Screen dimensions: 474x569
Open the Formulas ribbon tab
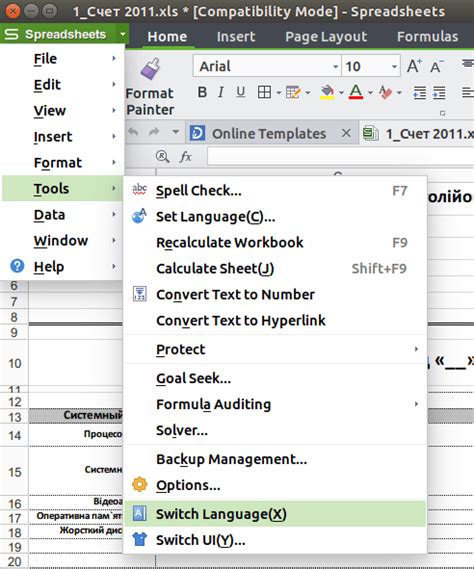pyautogui.click(x=428, y=37)
